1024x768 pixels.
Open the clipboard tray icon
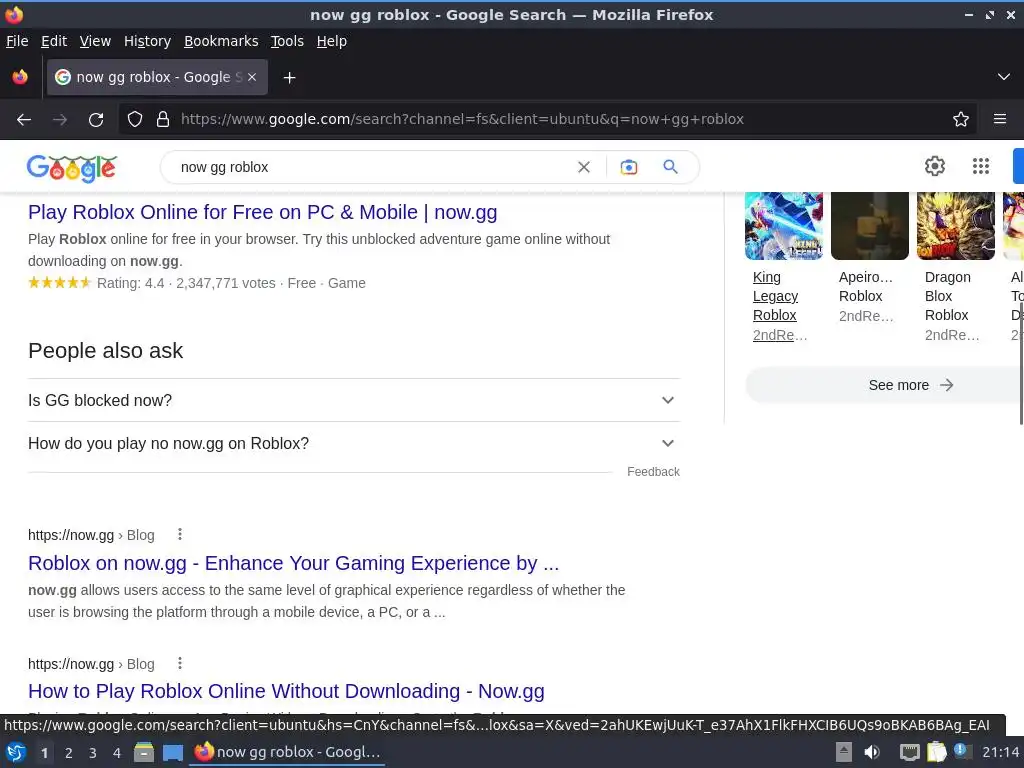point(937,752)
